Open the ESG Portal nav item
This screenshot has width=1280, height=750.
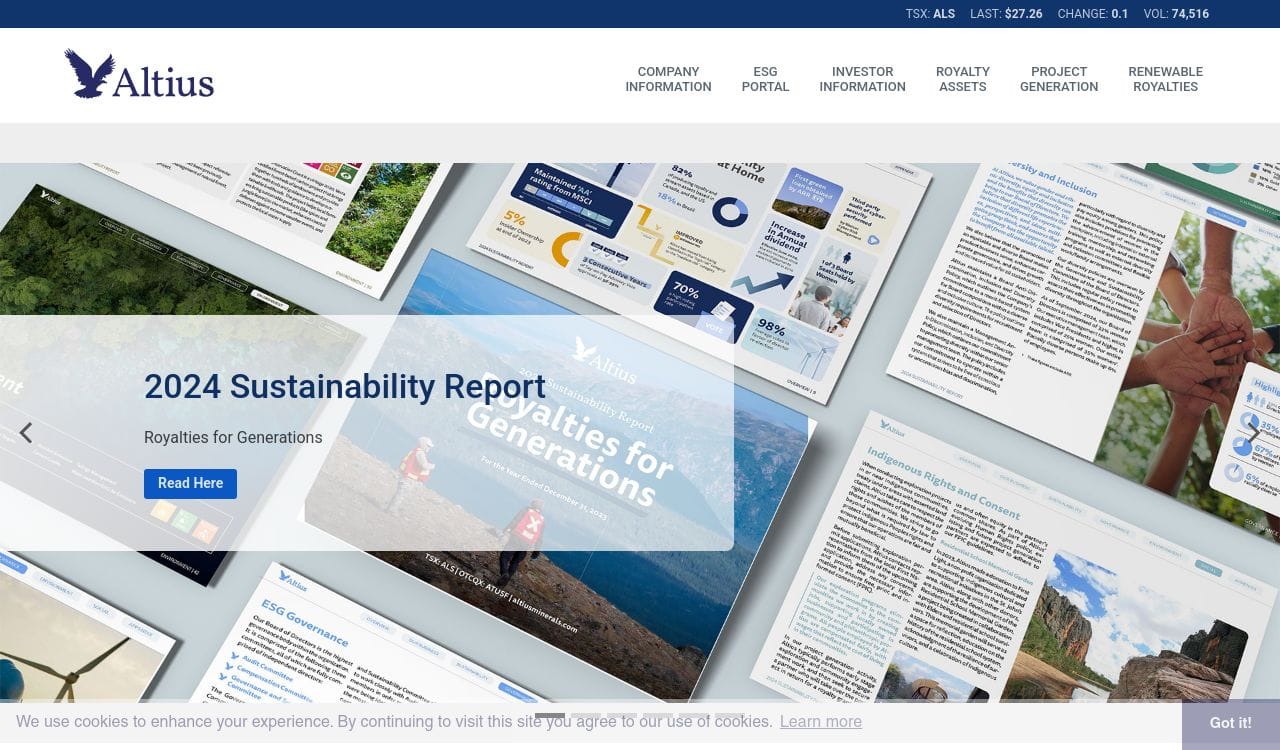[x=765, y=79]
